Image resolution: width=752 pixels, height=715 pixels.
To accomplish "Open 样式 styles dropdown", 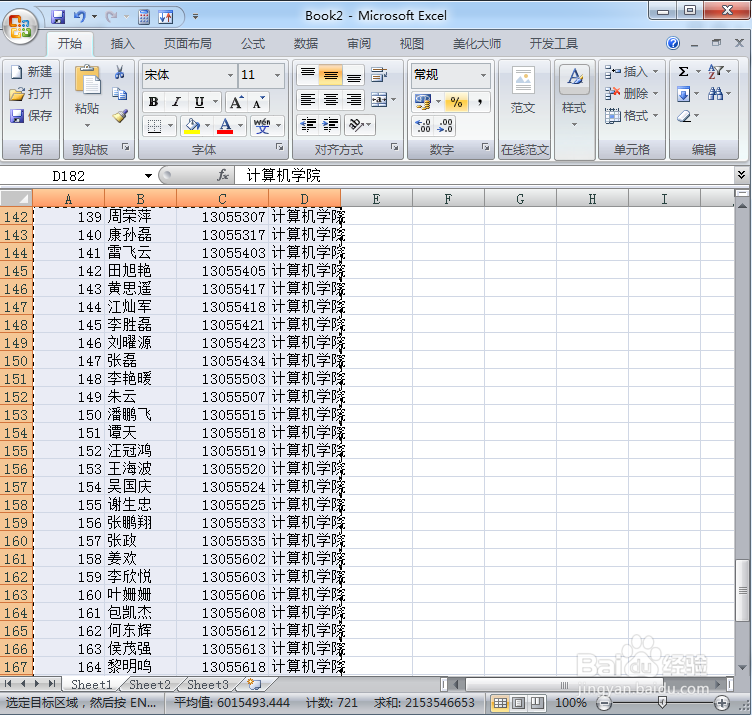I will click(574, 110).
